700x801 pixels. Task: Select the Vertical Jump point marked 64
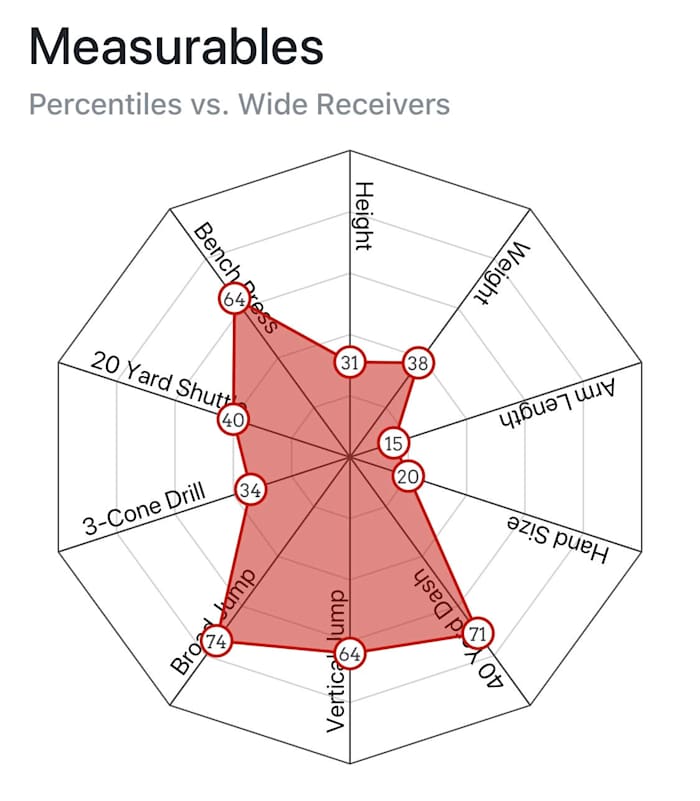[x=349, y=654]
